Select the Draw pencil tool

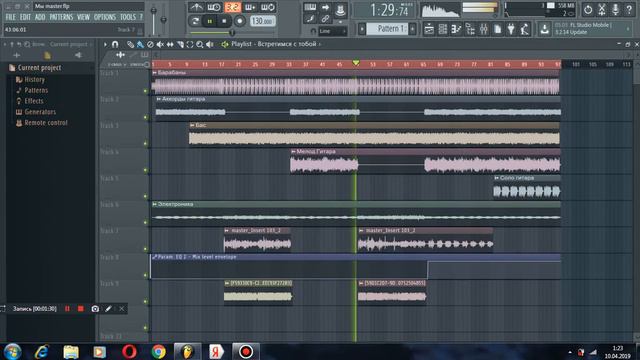point(130,44)
